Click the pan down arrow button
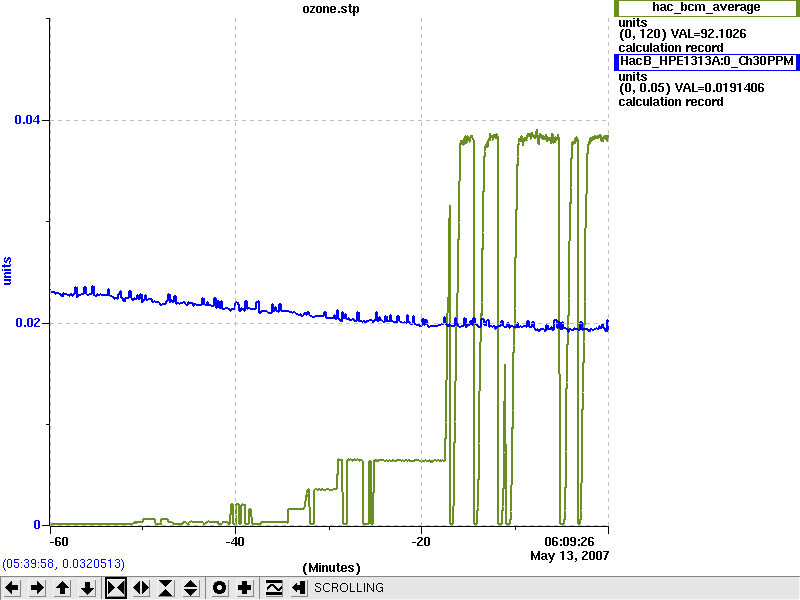800x600 pixels. (x=87, y=588)
